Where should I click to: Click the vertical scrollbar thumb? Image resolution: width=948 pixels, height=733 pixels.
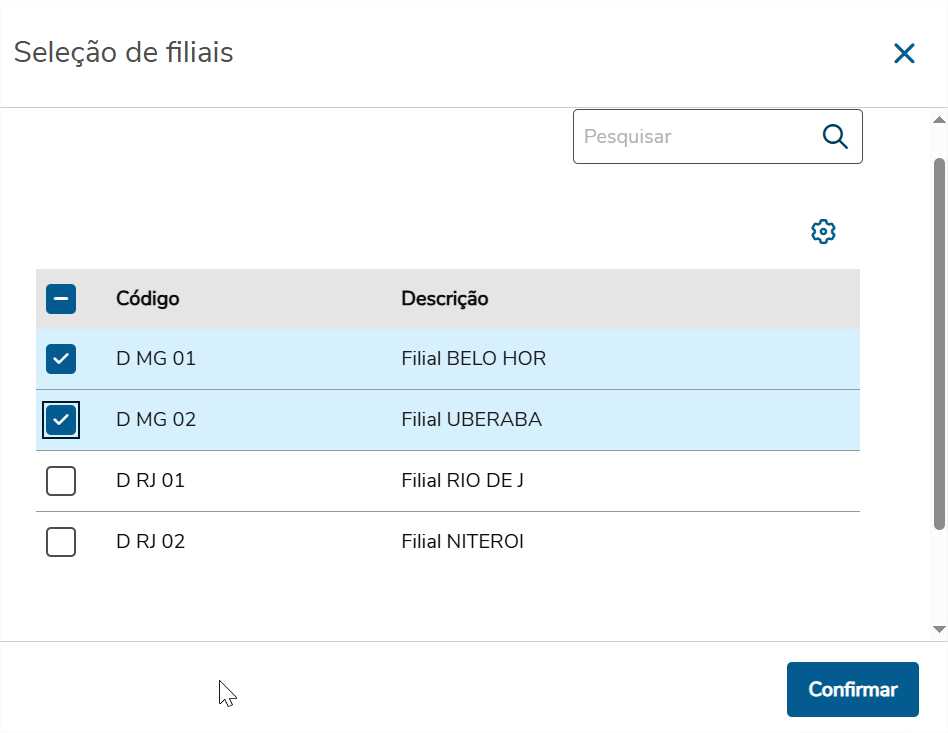939,340
